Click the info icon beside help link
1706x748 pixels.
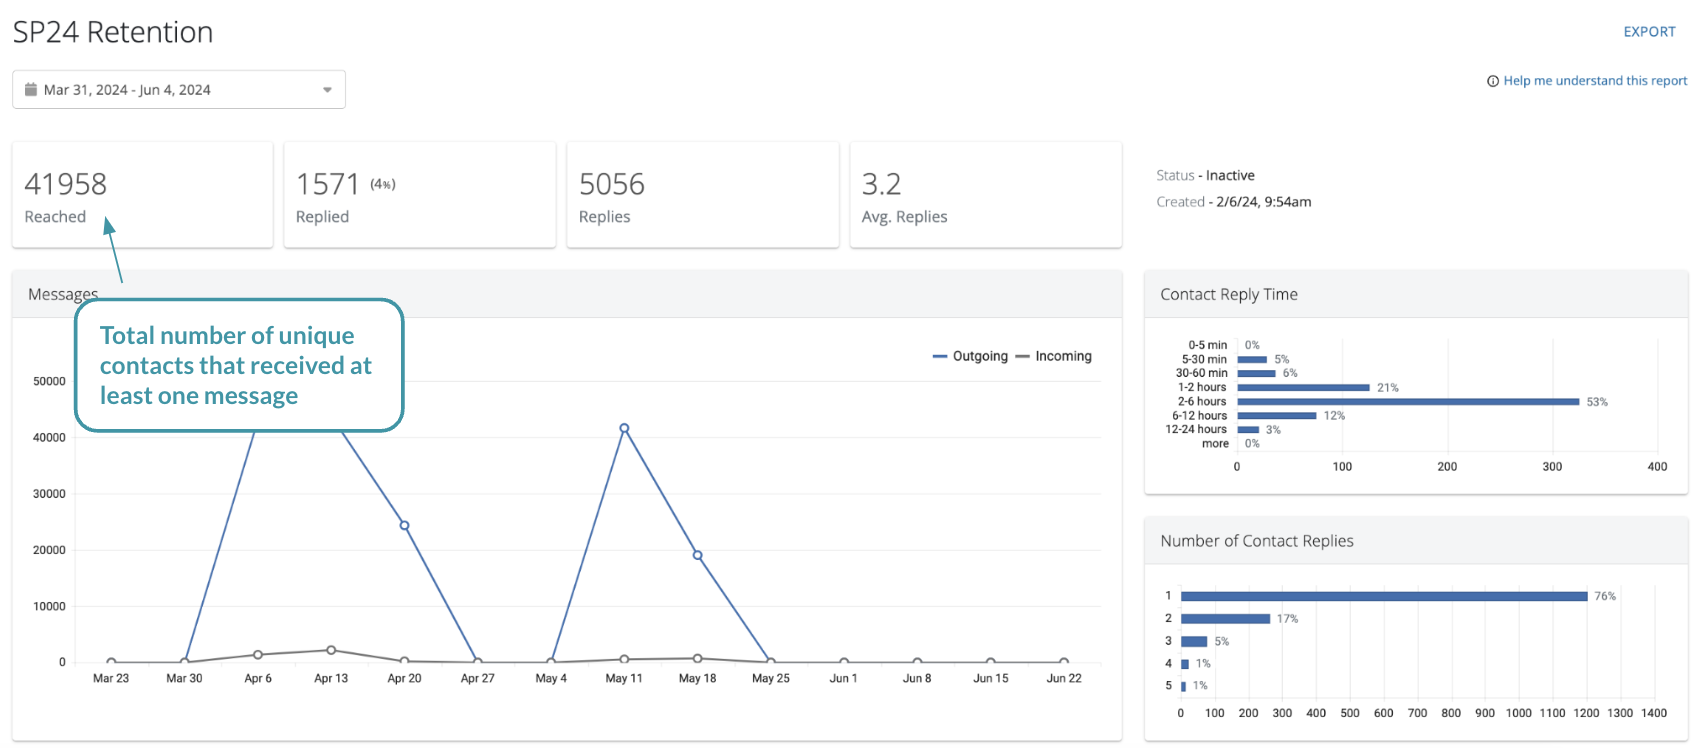coord(1493,81)
